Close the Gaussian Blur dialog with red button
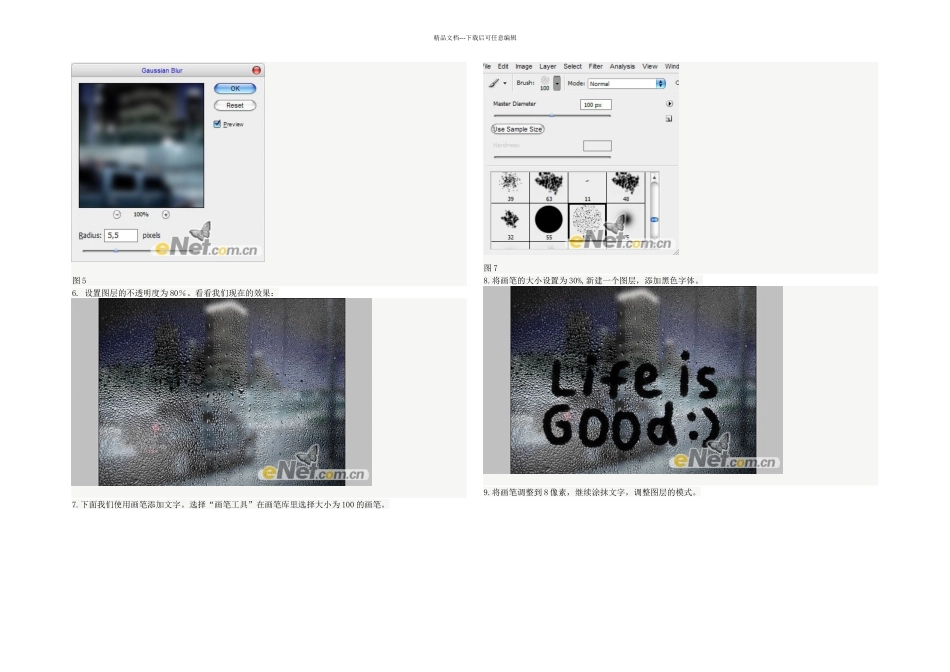 256,70
